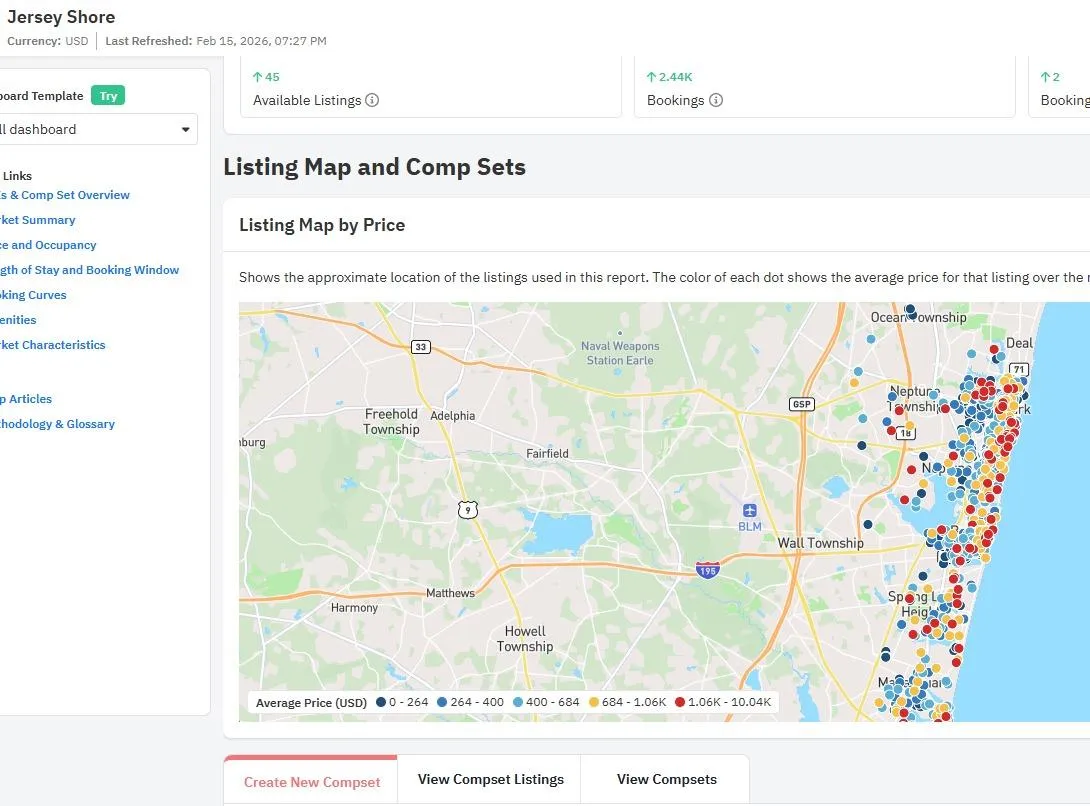Click the Route 9 highway shield

(468, 510)
